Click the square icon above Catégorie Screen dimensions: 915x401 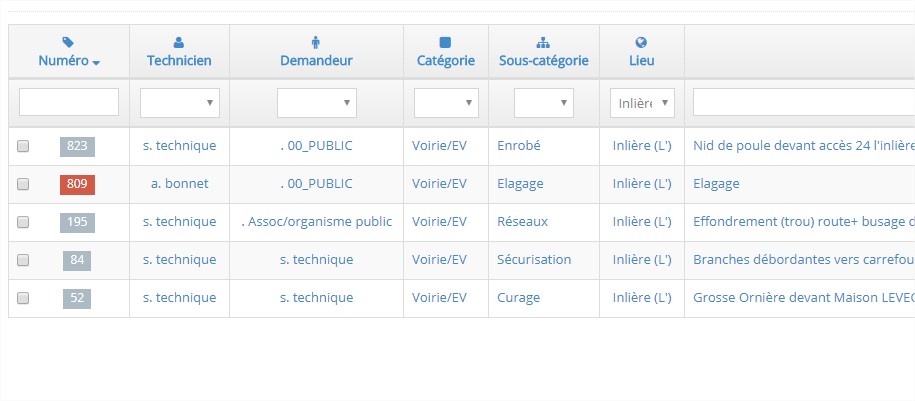coord(445,43)
